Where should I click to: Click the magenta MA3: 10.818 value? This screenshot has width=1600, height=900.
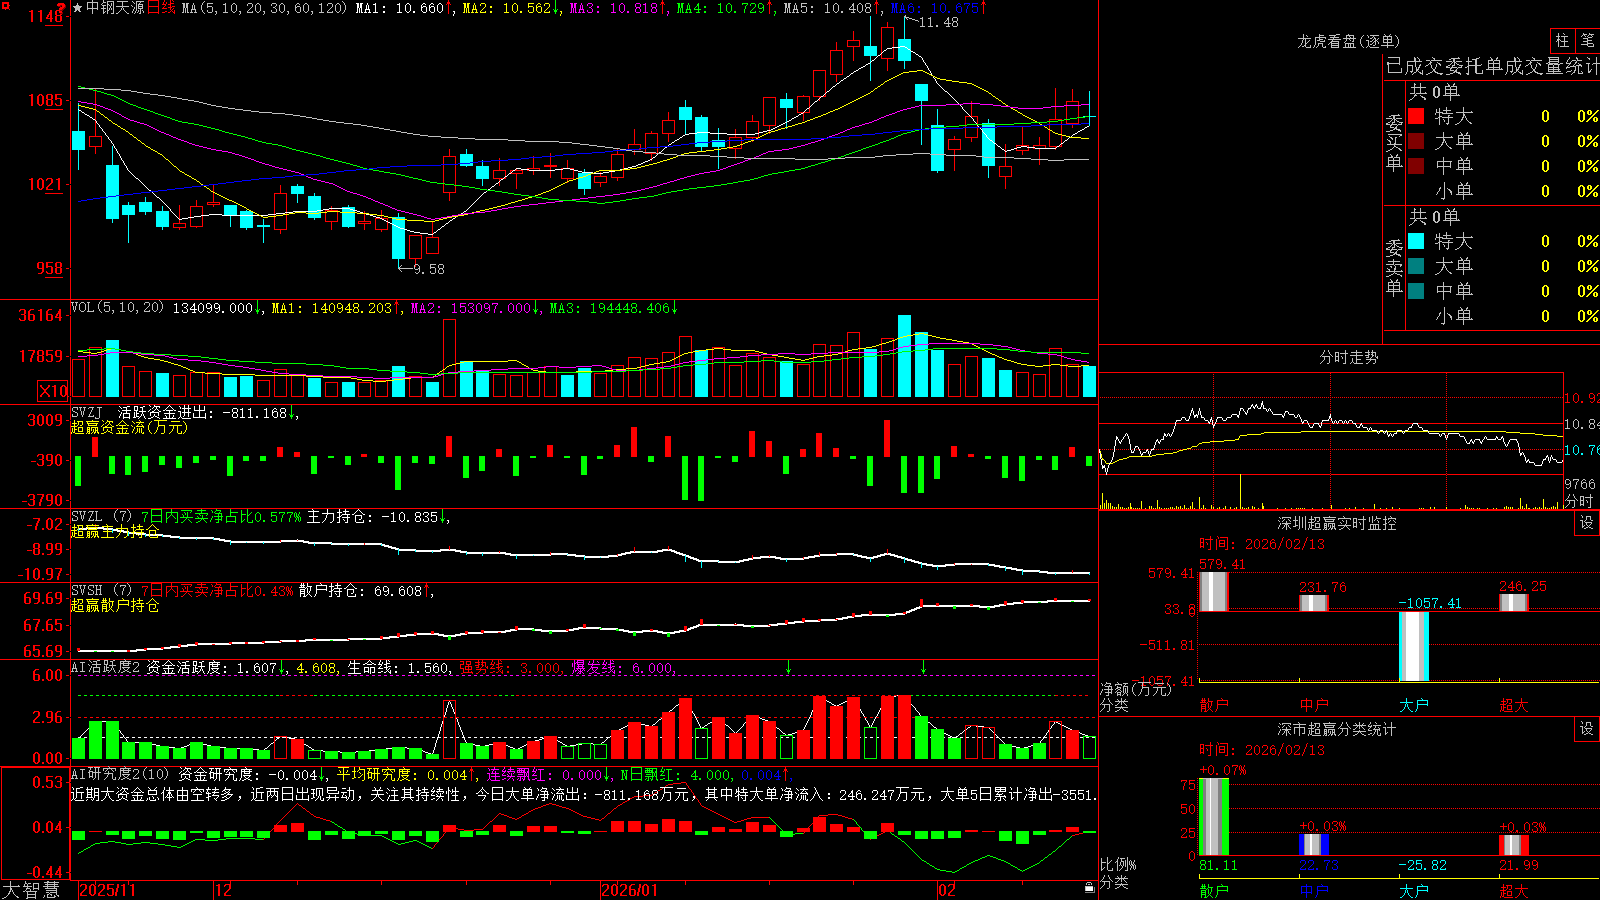tap(618, 8)
